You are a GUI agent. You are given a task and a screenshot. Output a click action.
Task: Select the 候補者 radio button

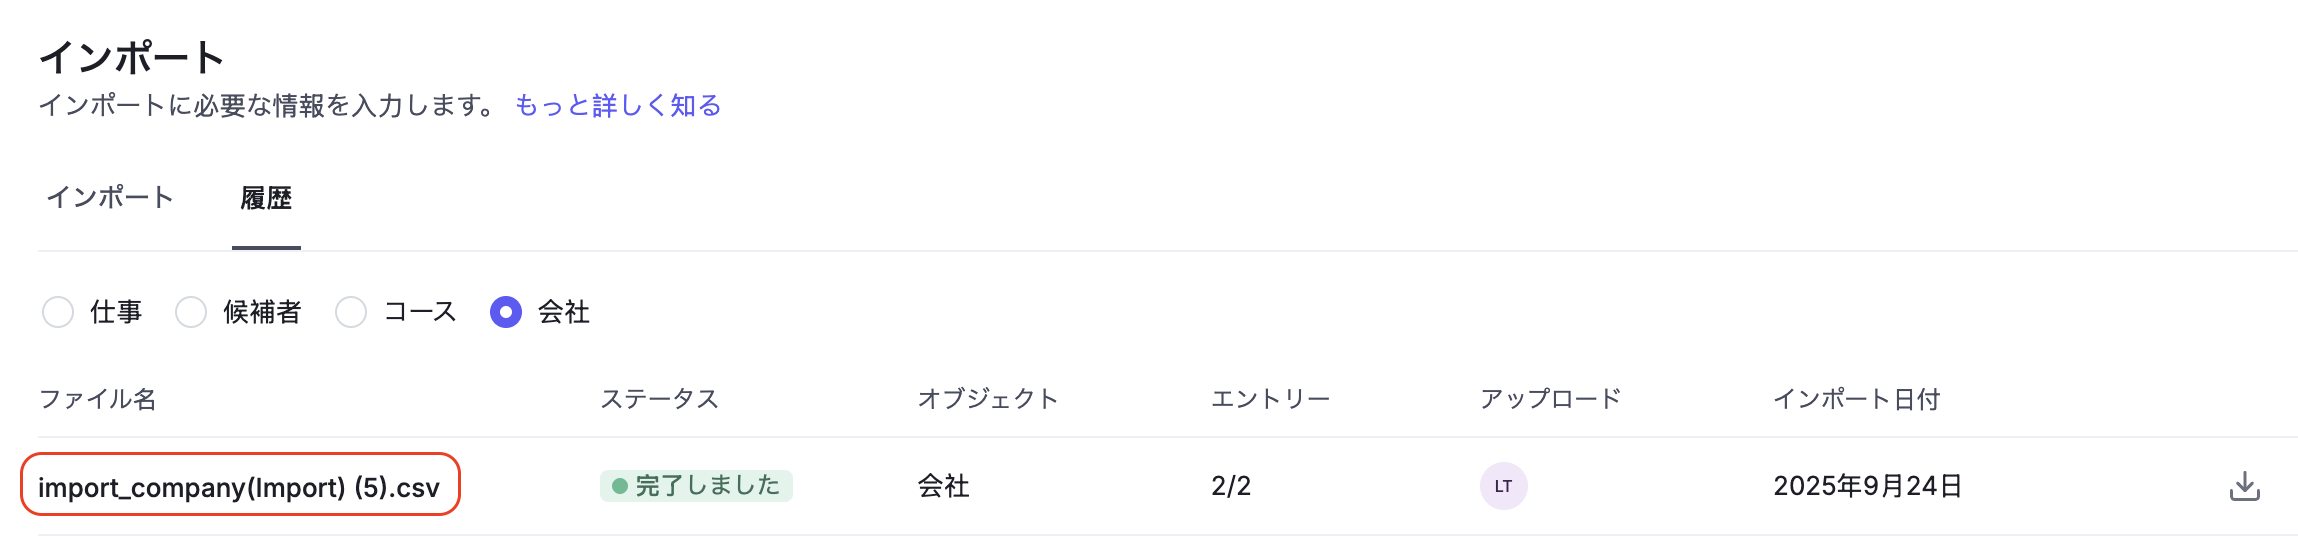pos(191,312)
